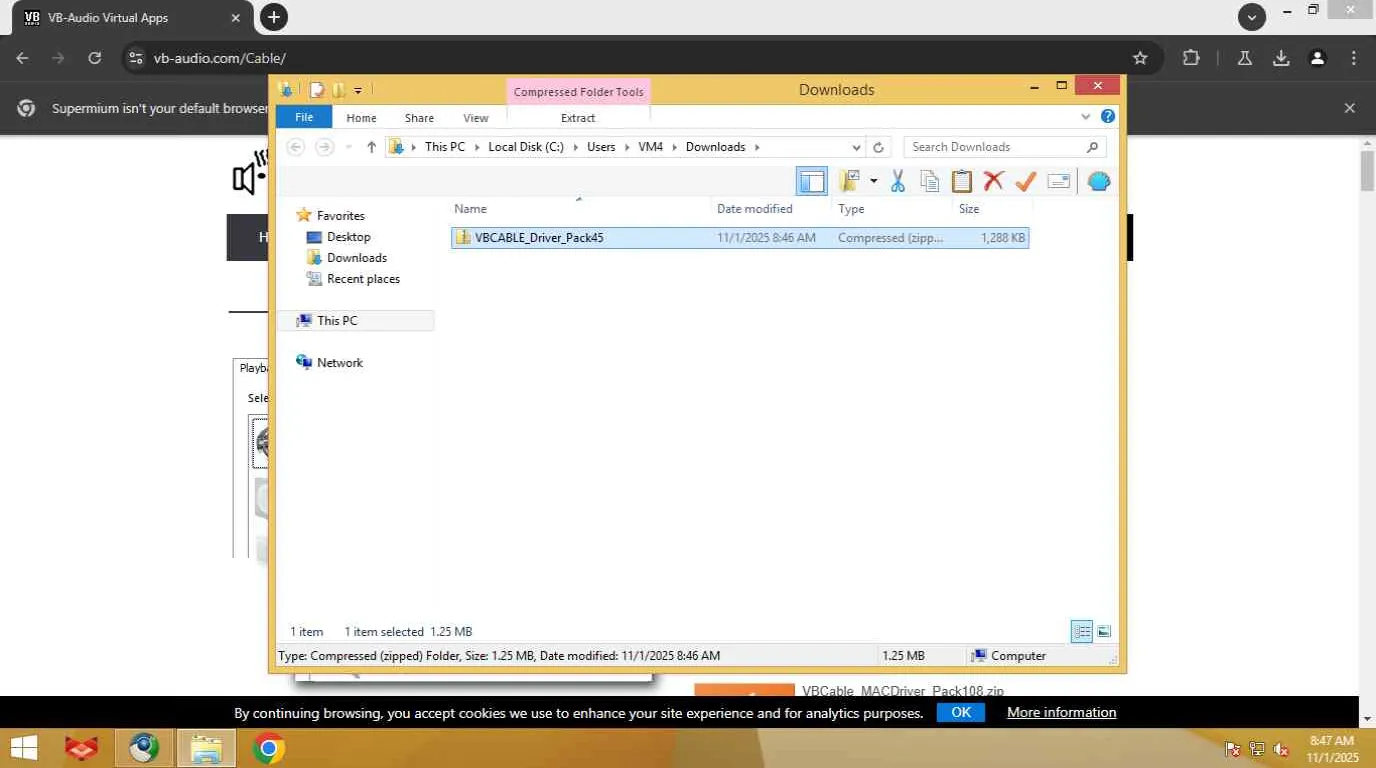Open the browser three-dot menu
The height and width of the screenshot is (768, 1376).
(1354, 58)
